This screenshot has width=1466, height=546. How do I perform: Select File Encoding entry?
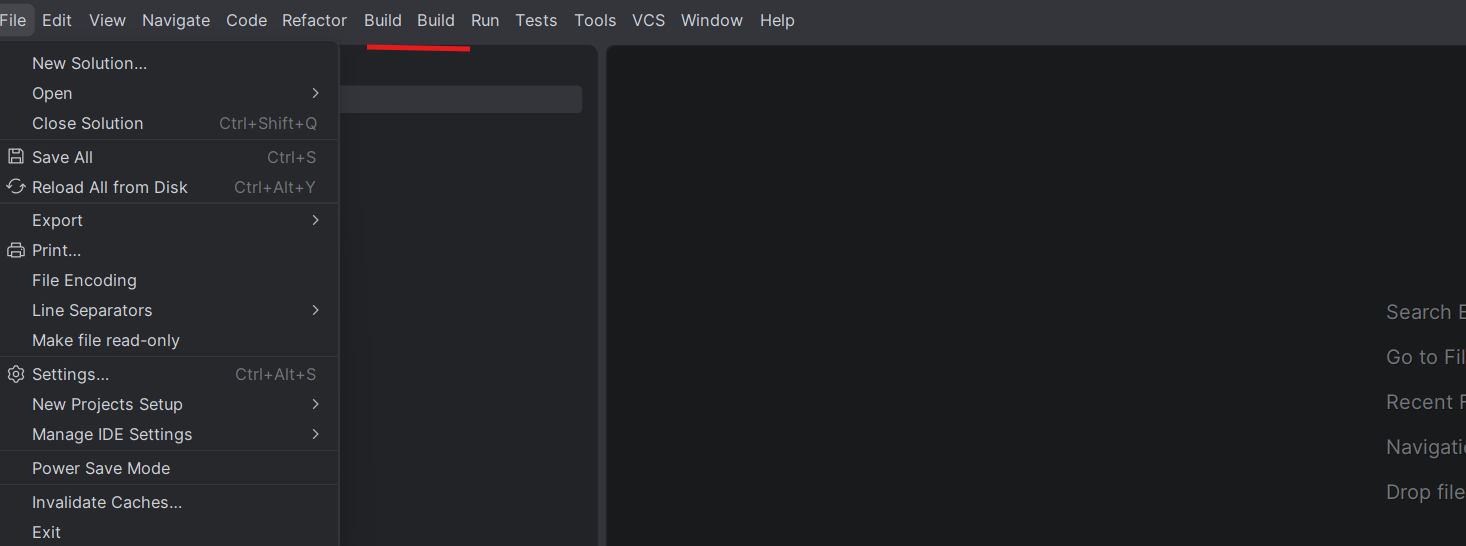pos(169,280)
